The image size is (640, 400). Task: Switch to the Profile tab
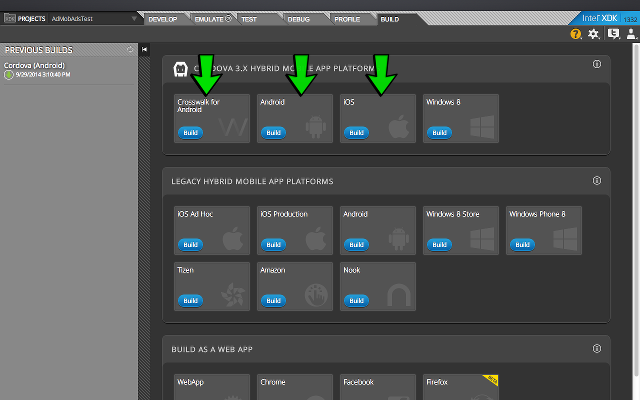pyautogui.click(x=347, y=19)
